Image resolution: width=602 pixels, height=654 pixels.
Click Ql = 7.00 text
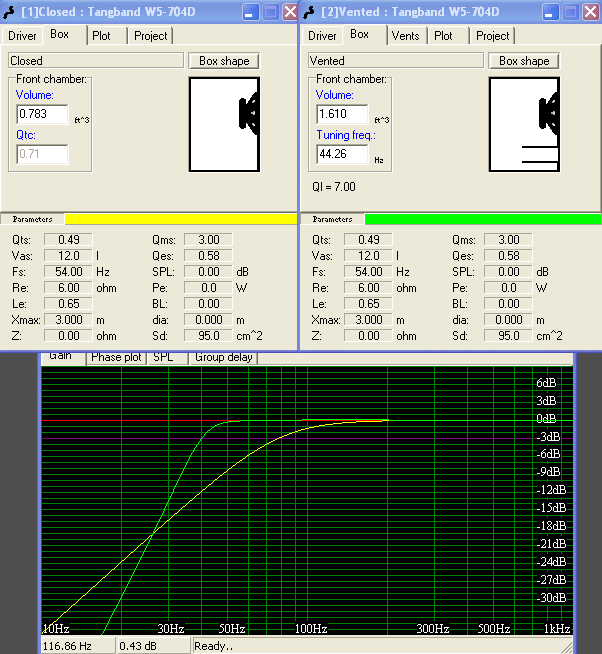[x=334, y=187]
